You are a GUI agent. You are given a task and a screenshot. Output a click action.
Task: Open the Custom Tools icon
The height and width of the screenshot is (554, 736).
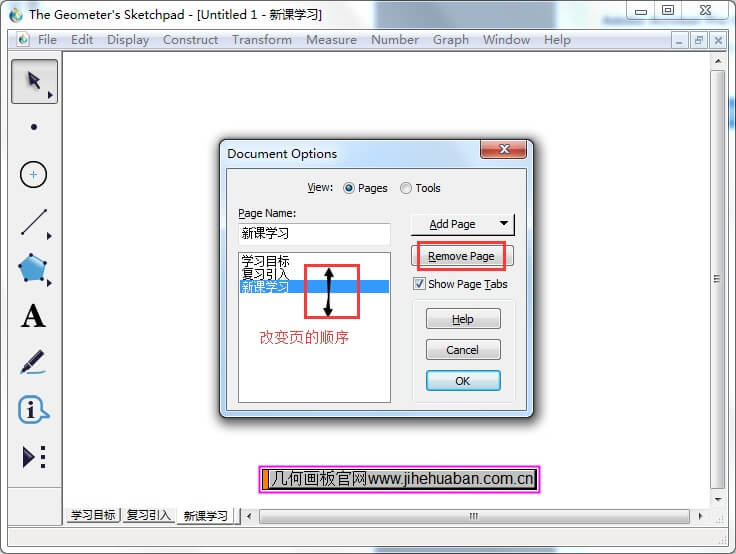tap(34, 456)
